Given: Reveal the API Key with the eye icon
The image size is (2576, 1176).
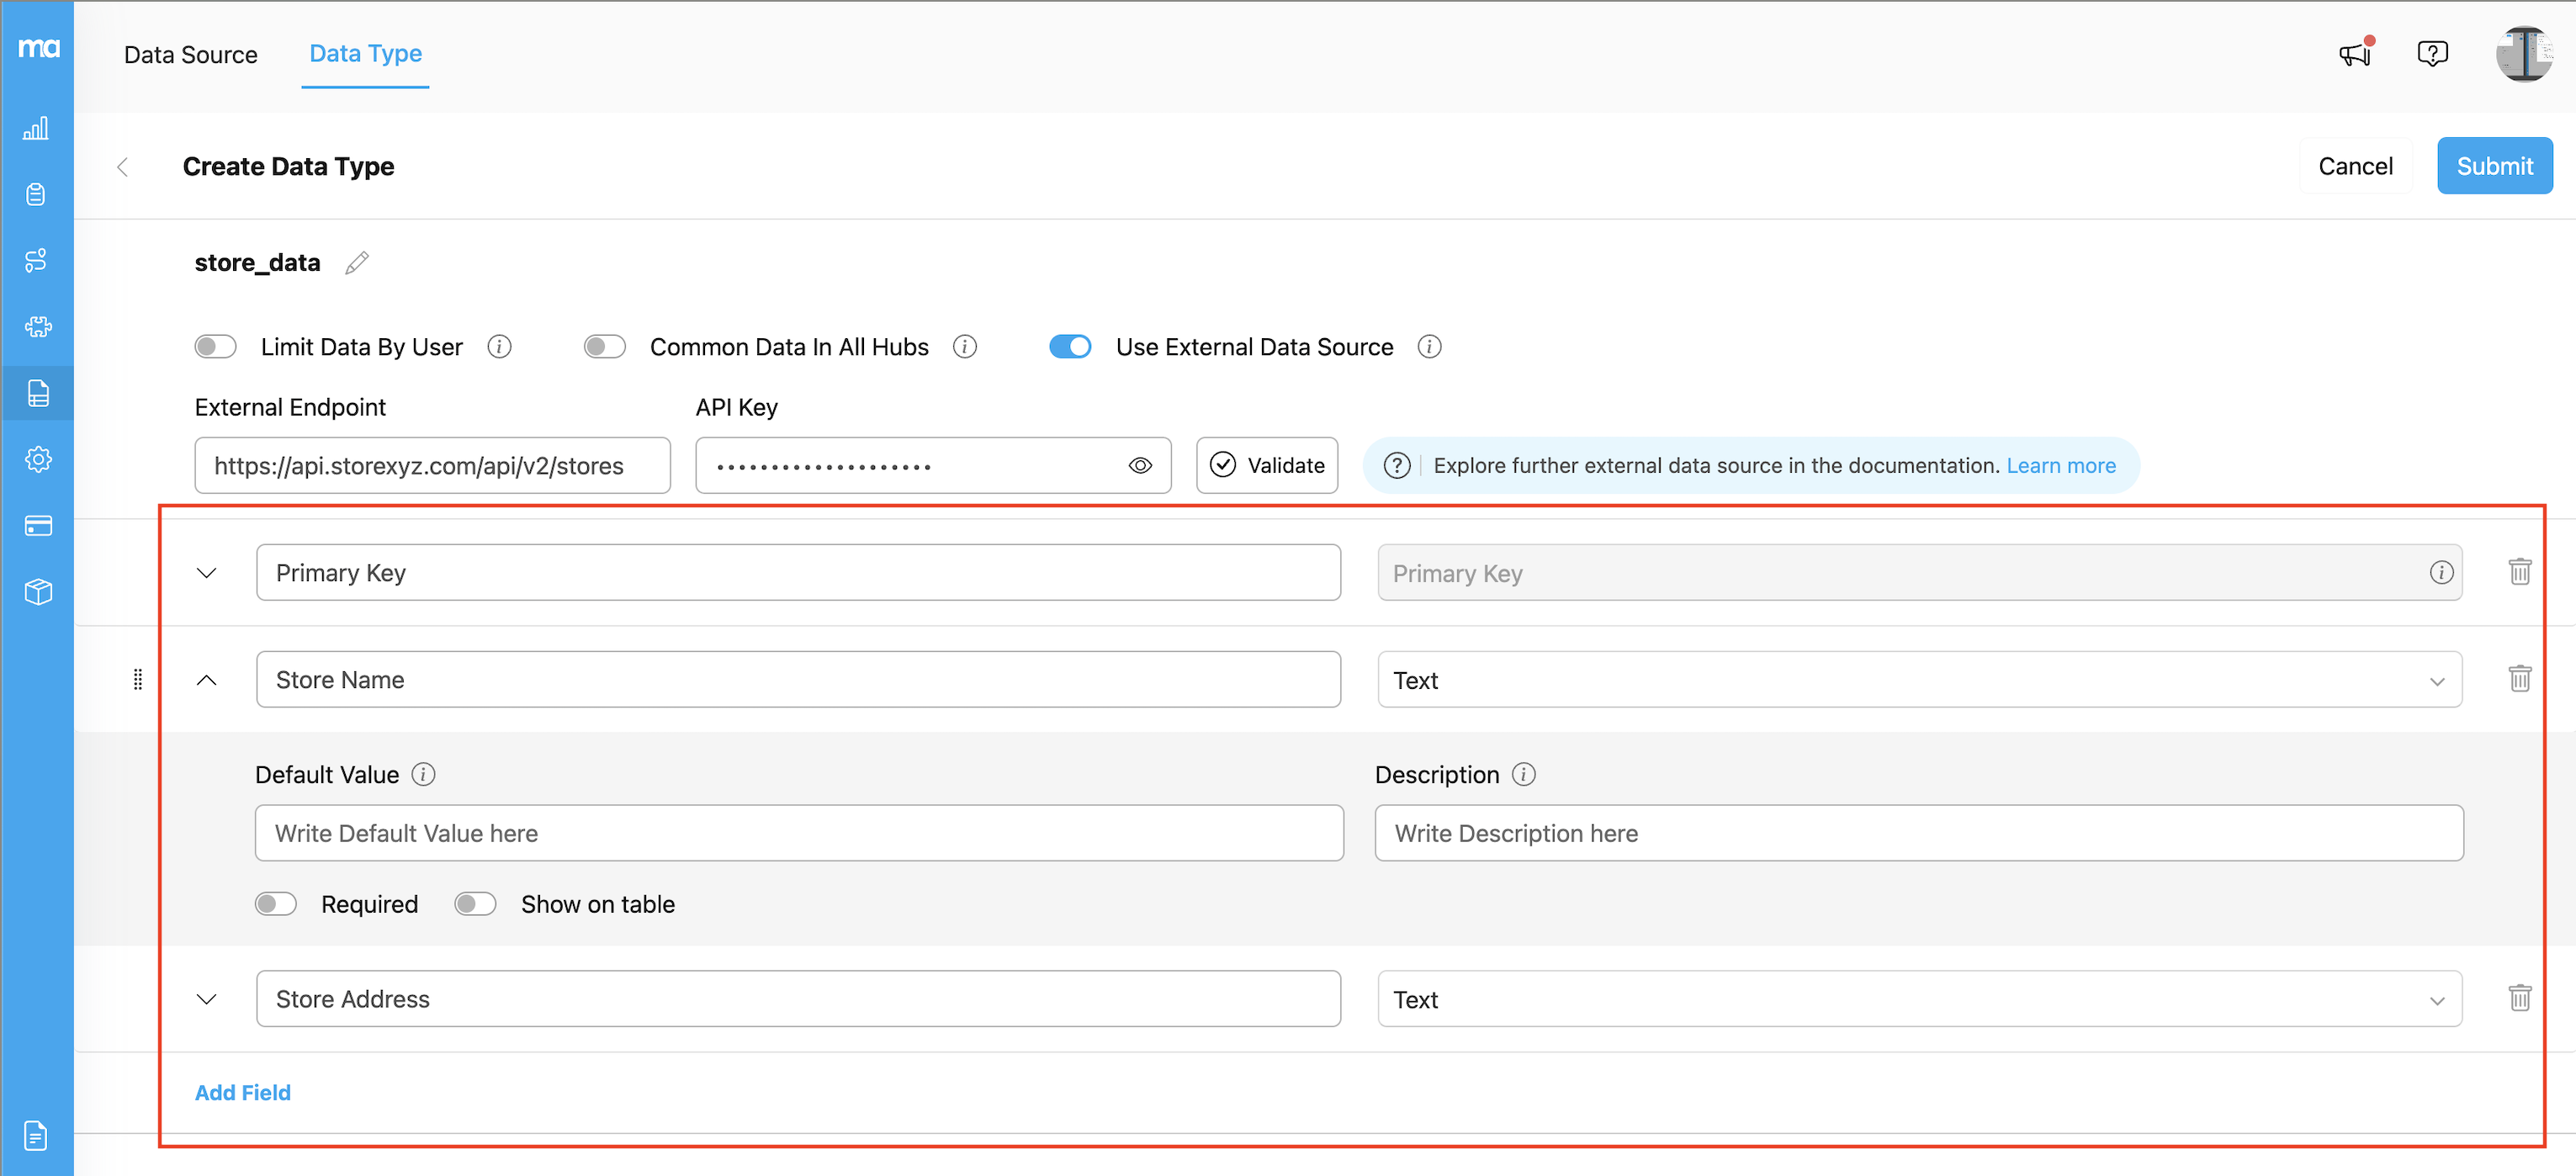Looking at the screenshot, I should pos(1140,466).
